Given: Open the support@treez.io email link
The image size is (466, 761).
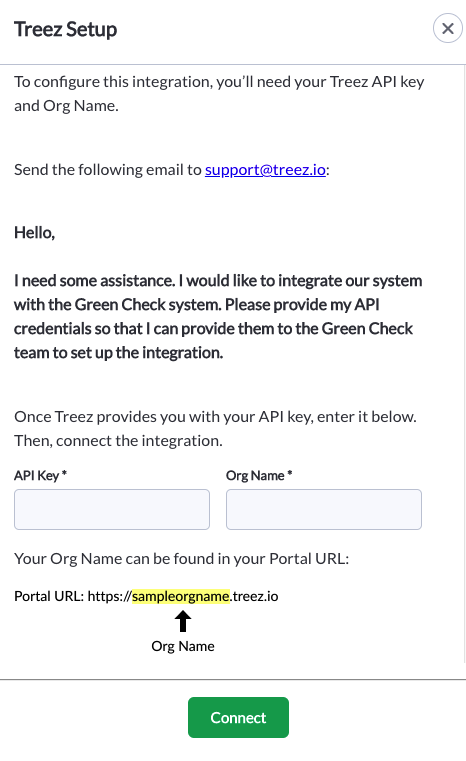Looking at the screenshot, I should coord(265,170).
